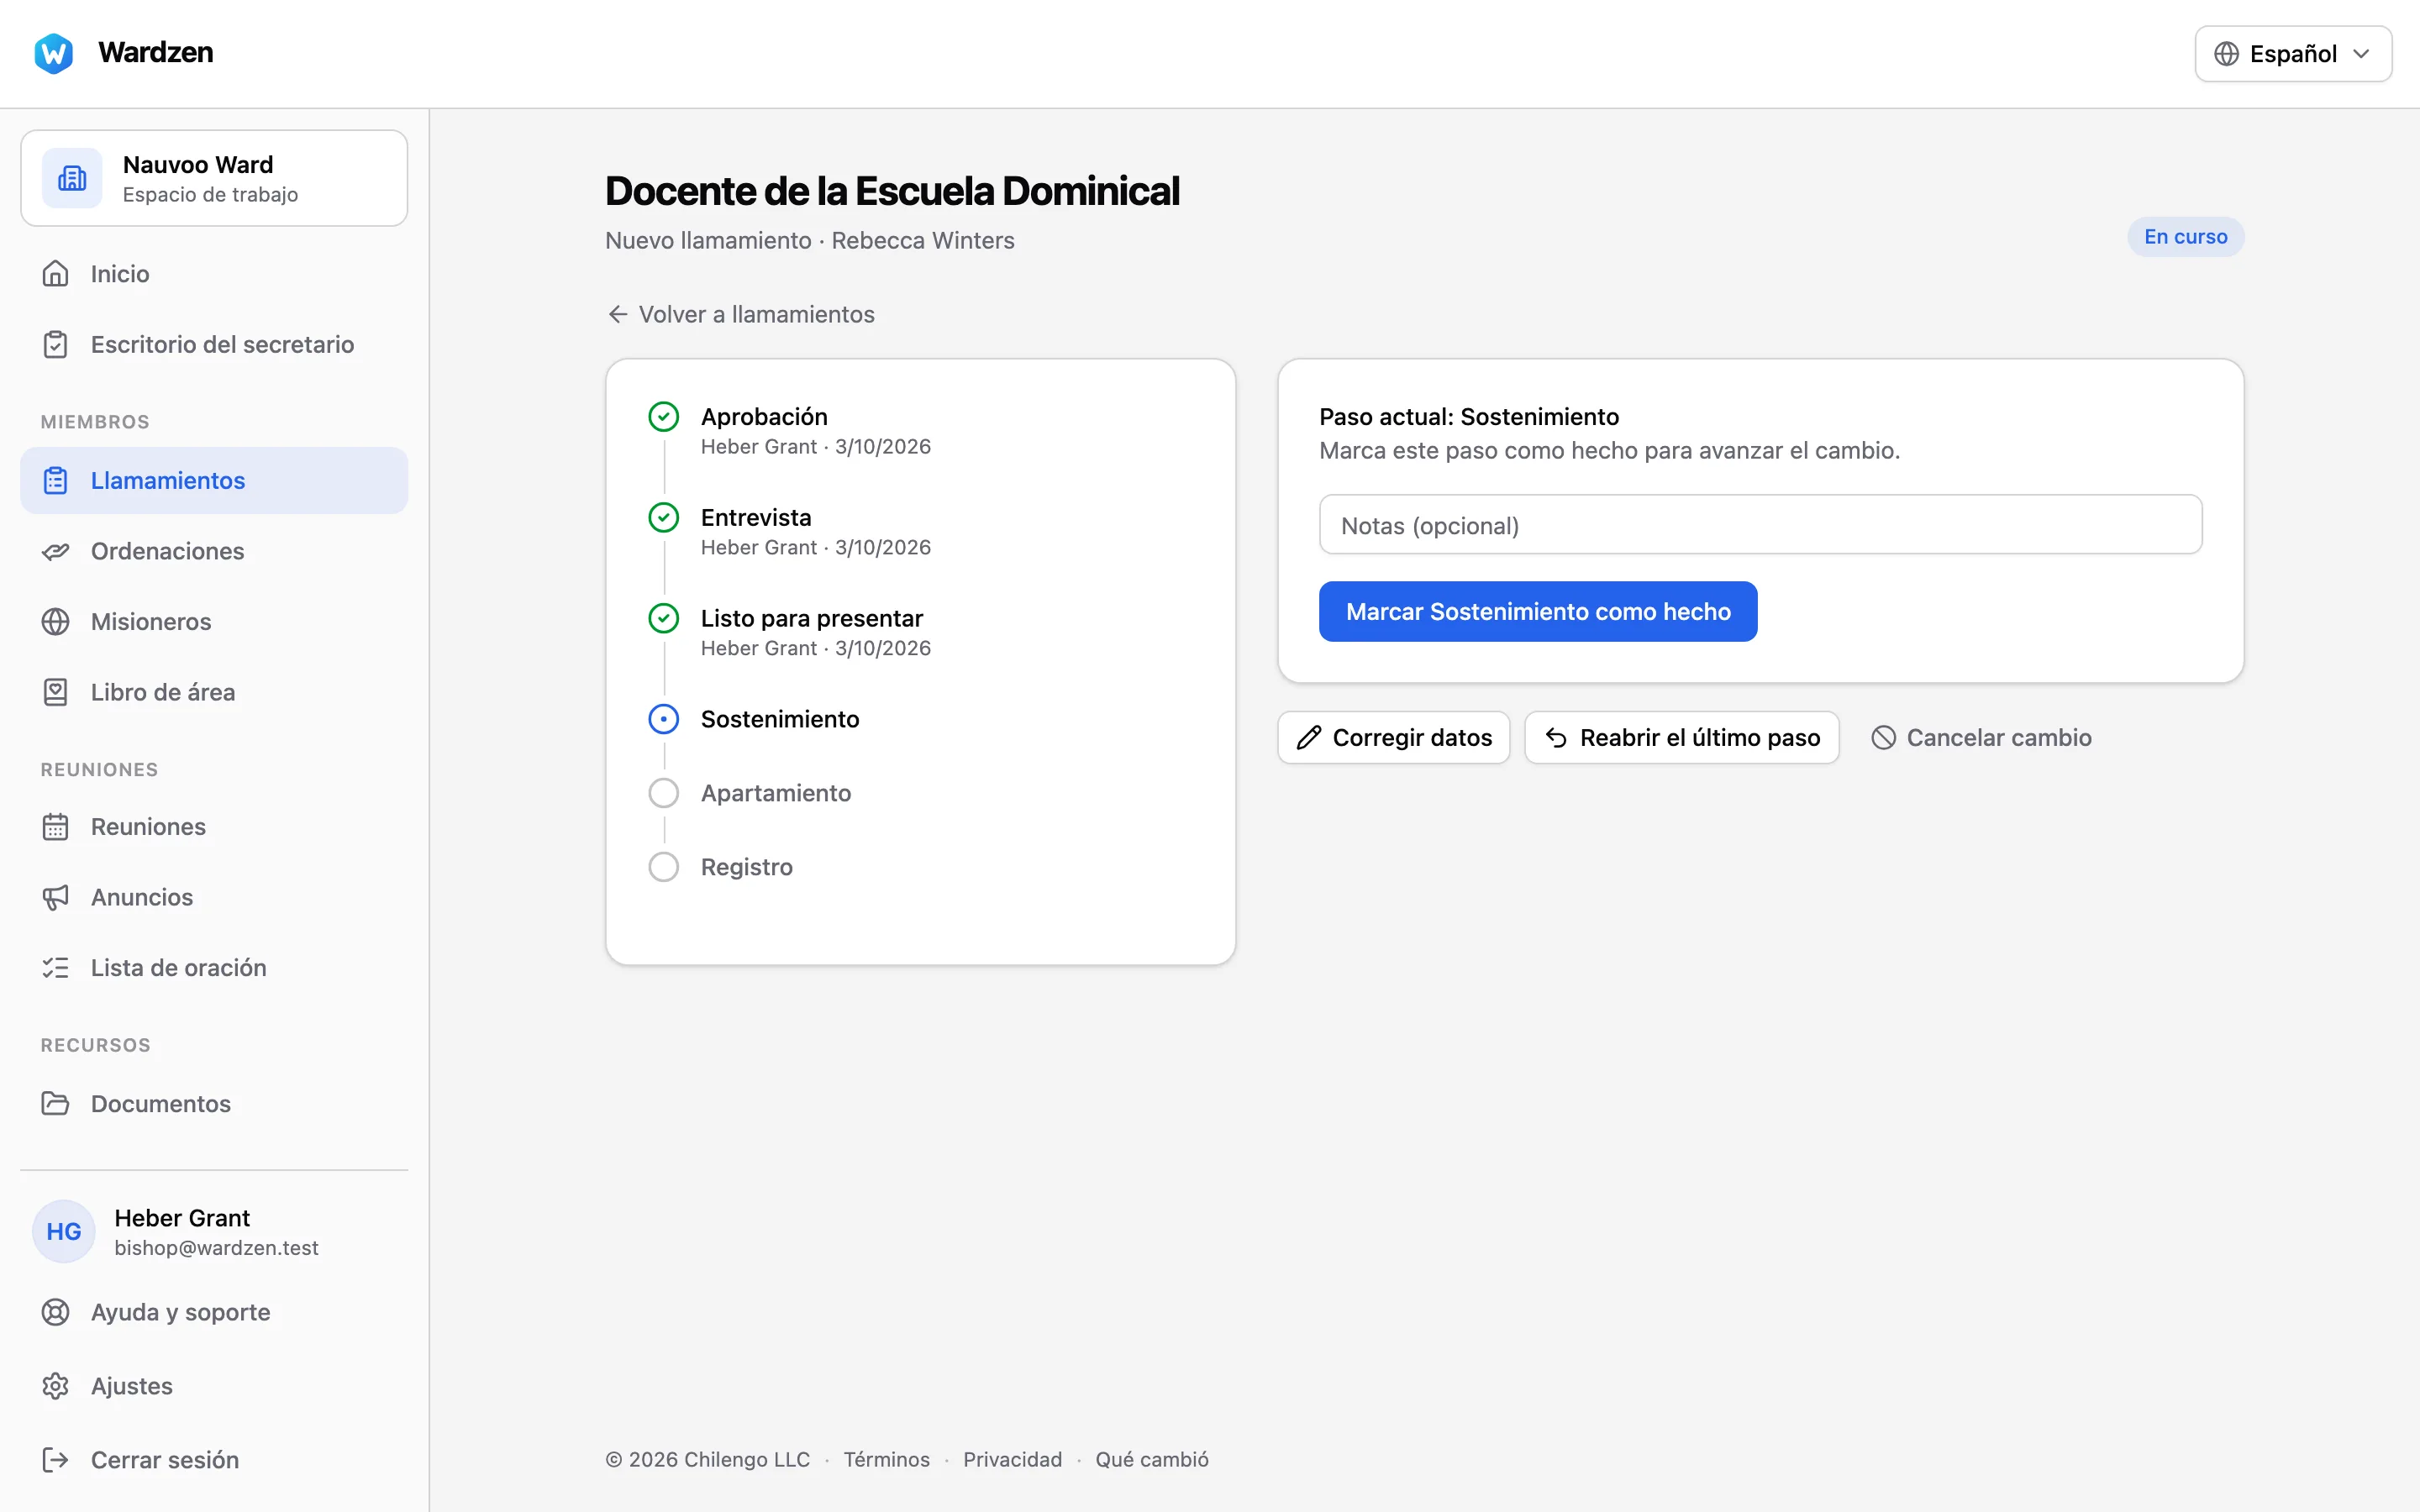Click the Reuniones calendar icon
Image resolution: width=2420 pixels, height=1512 pixels.
(56, 827)
